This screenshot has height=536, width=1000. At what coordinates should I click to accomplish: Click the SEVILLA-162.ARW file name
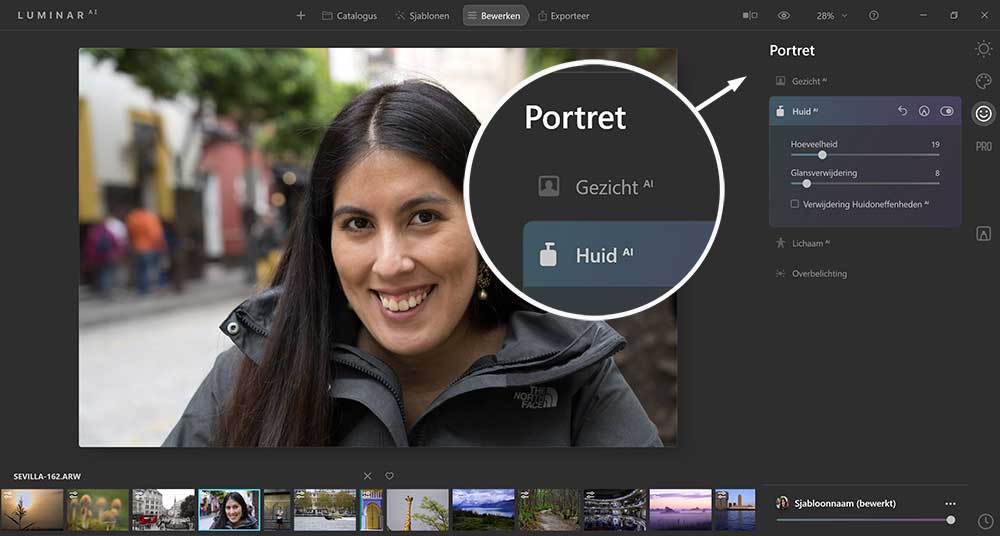pos(47,477)
